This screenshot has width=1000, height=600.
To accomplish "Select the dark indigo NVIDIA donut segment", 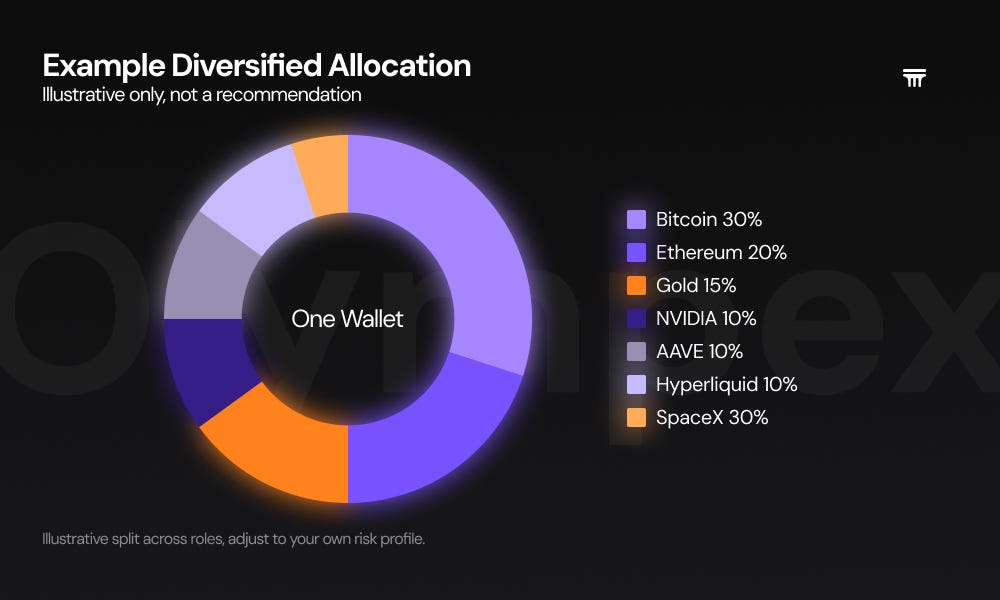I will click(204, 367).
